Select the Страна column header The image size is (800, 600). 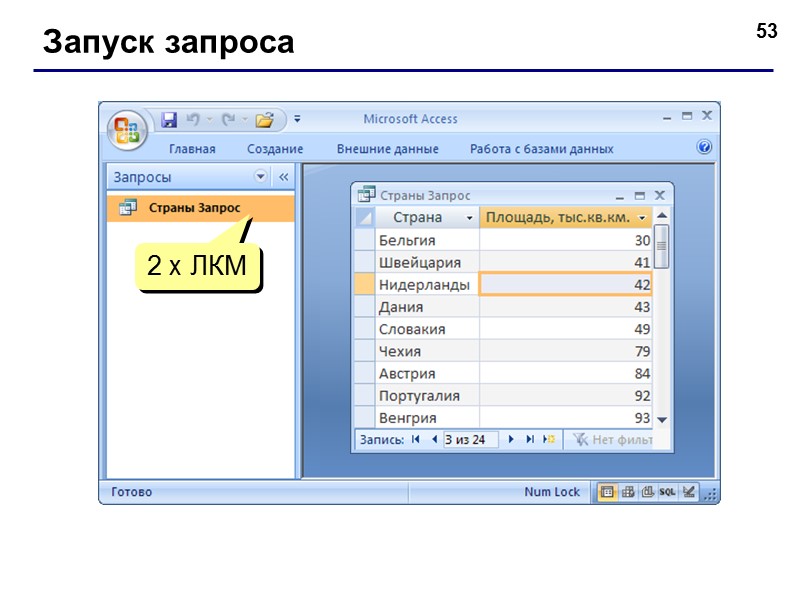(x=427, y=217)
